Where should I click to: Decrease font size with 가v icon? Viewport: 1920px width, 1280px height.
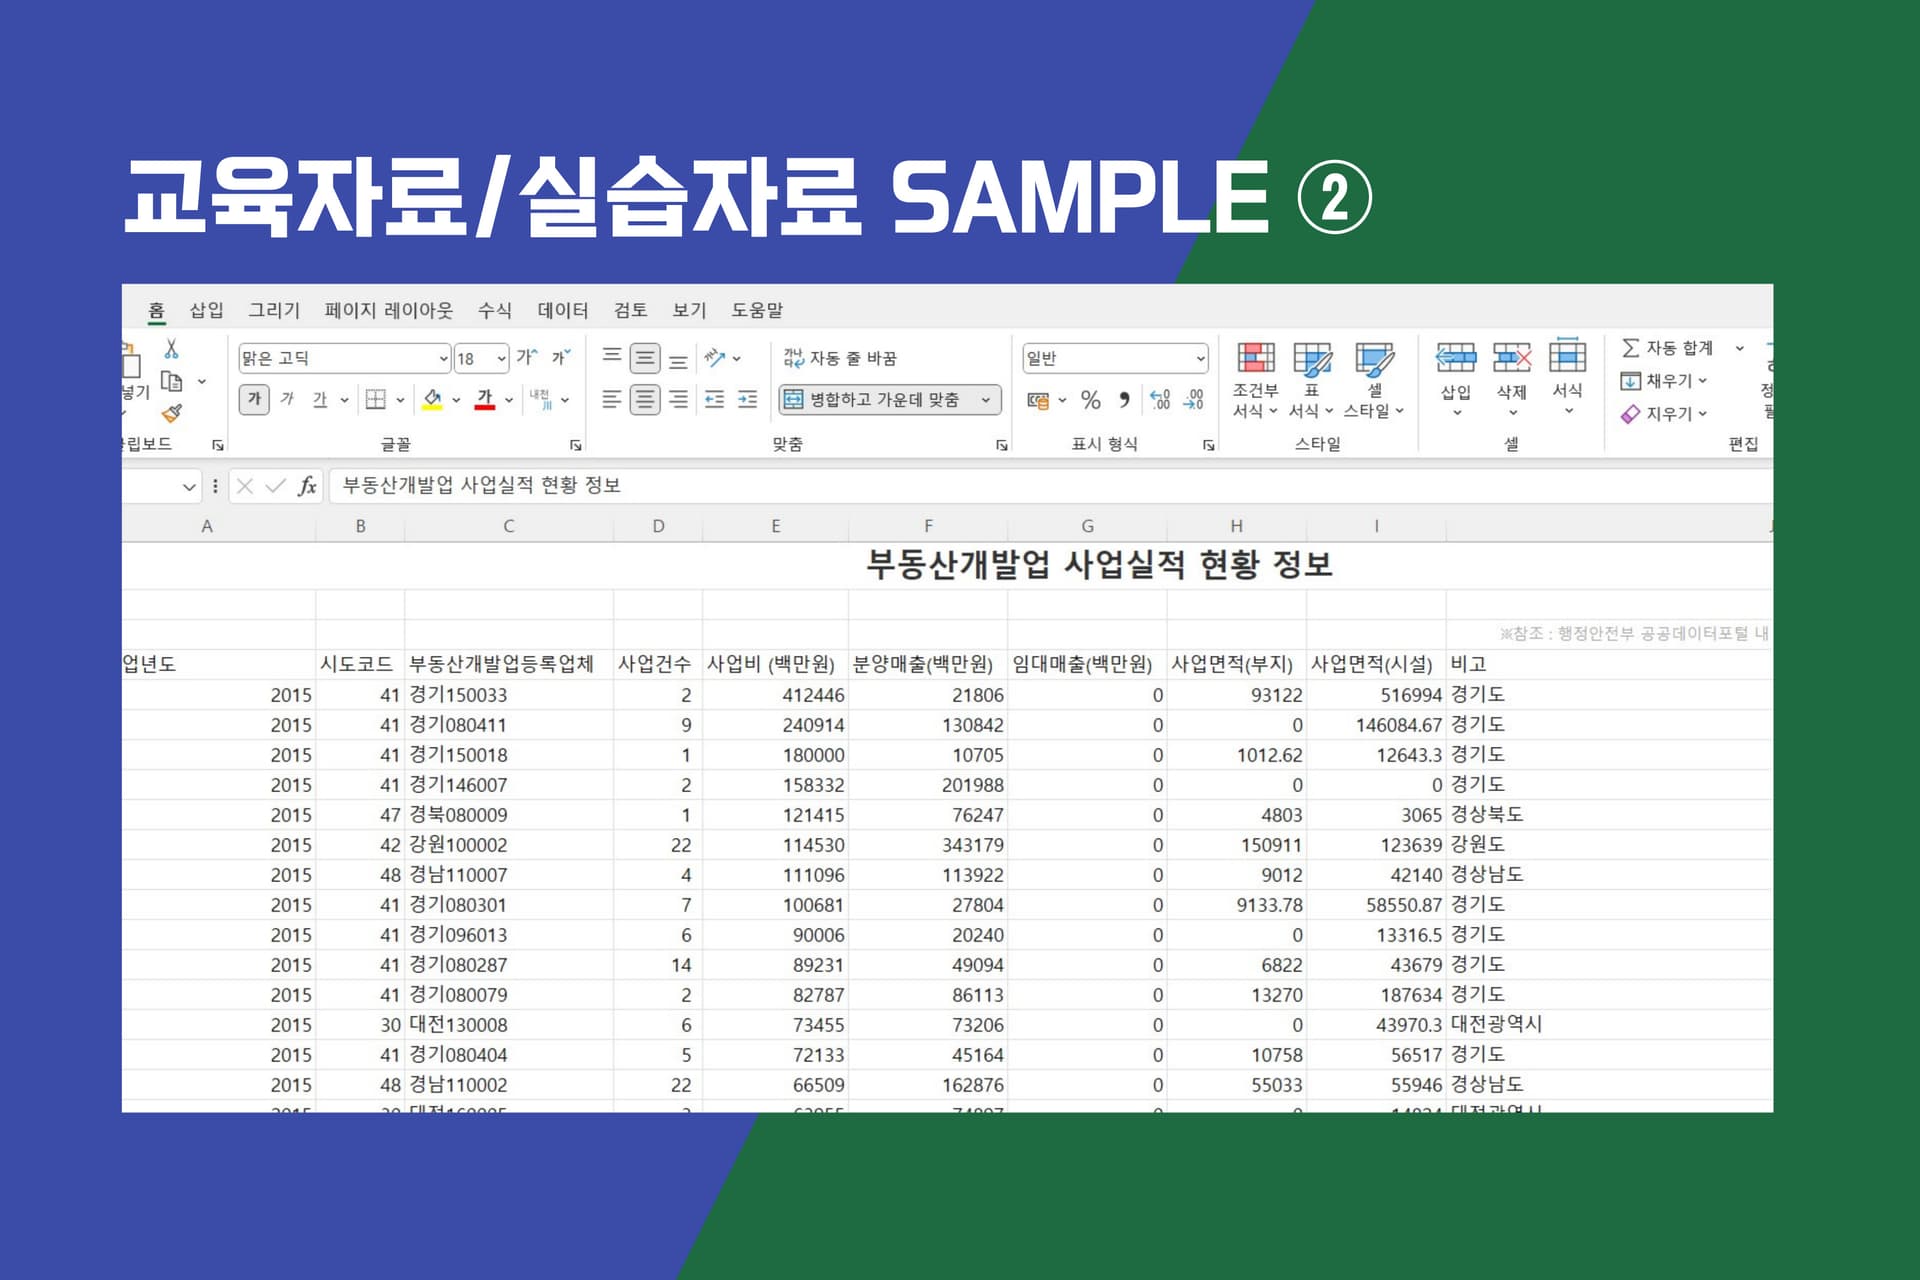561,357
